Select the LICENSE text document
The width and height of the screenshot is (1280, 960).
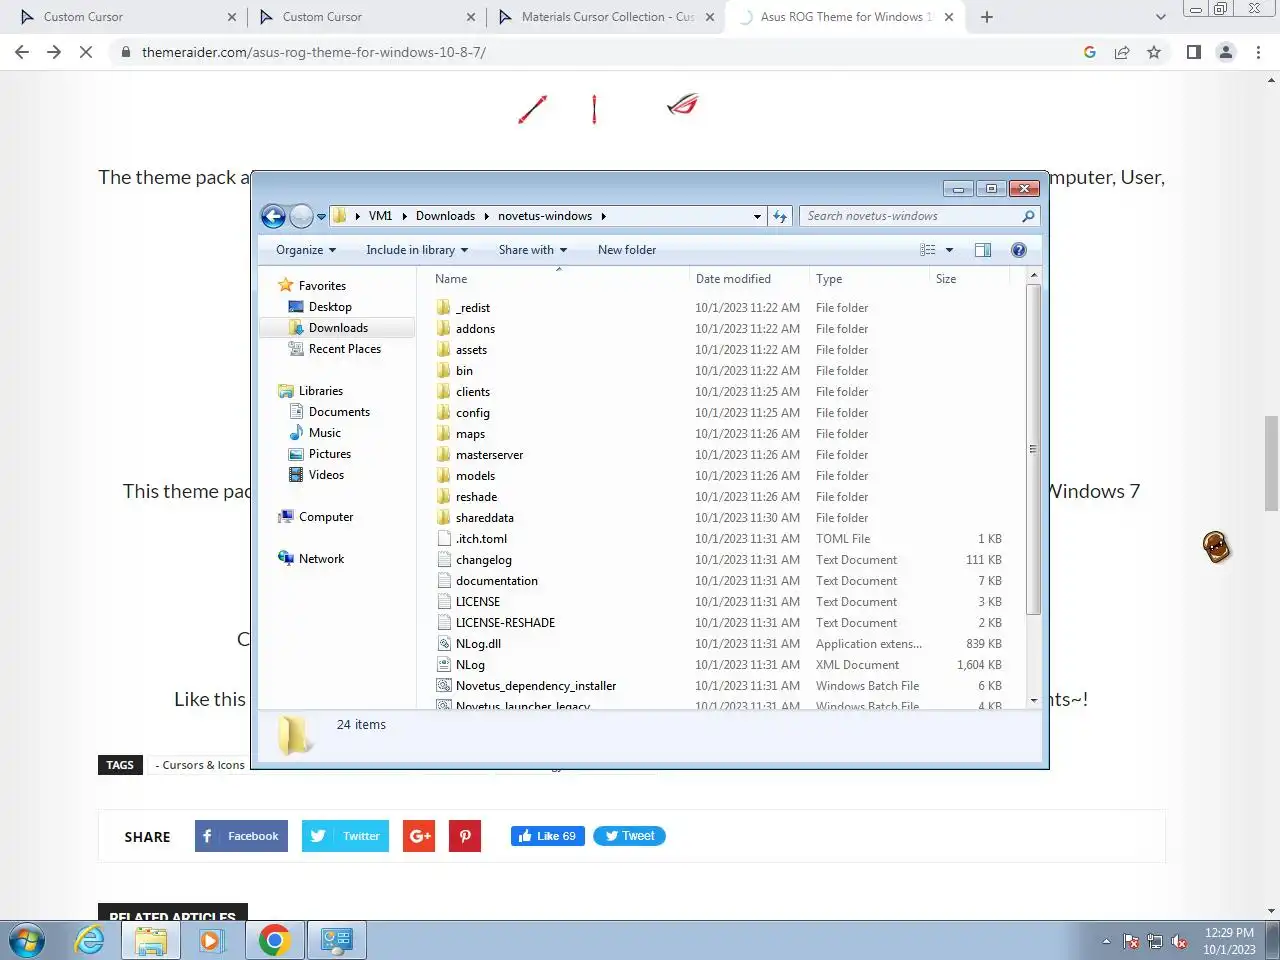477,602
